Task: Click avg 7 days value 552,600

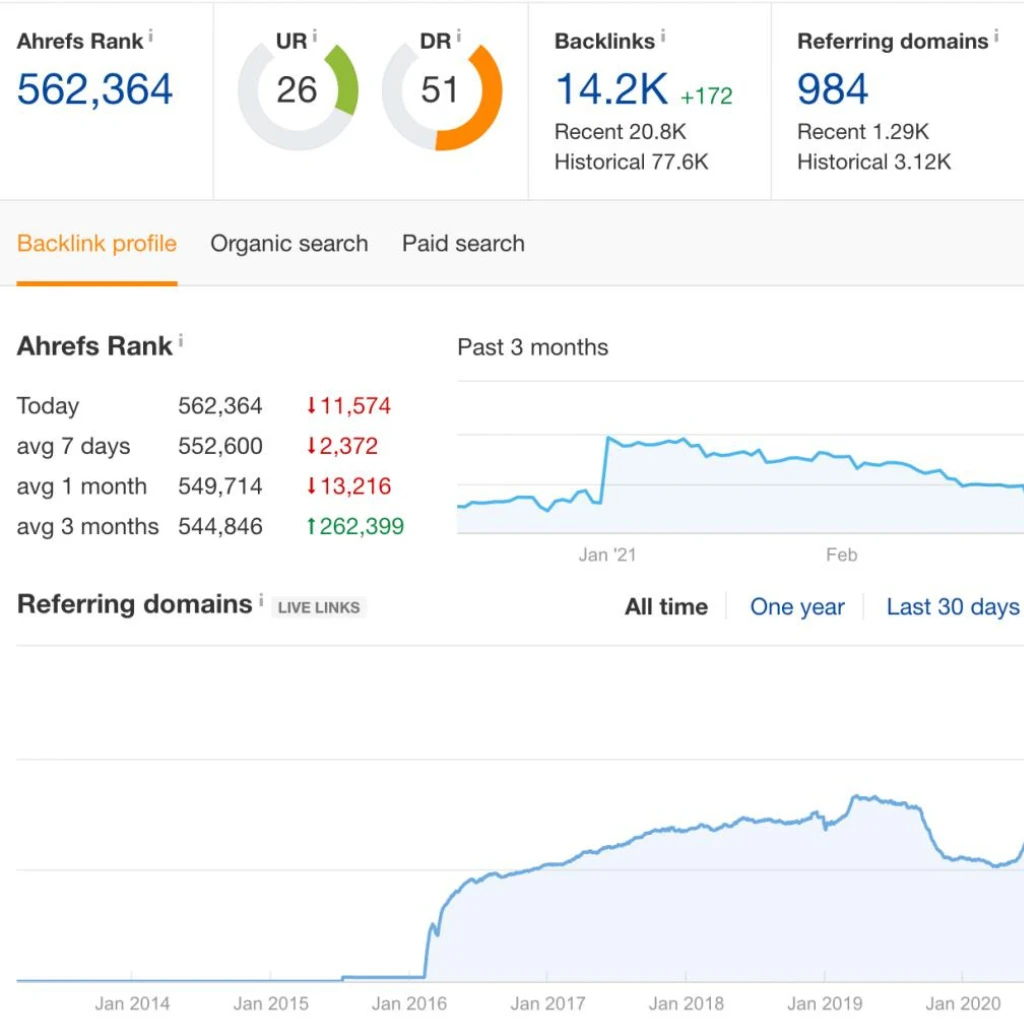Action: click(220, 446)
